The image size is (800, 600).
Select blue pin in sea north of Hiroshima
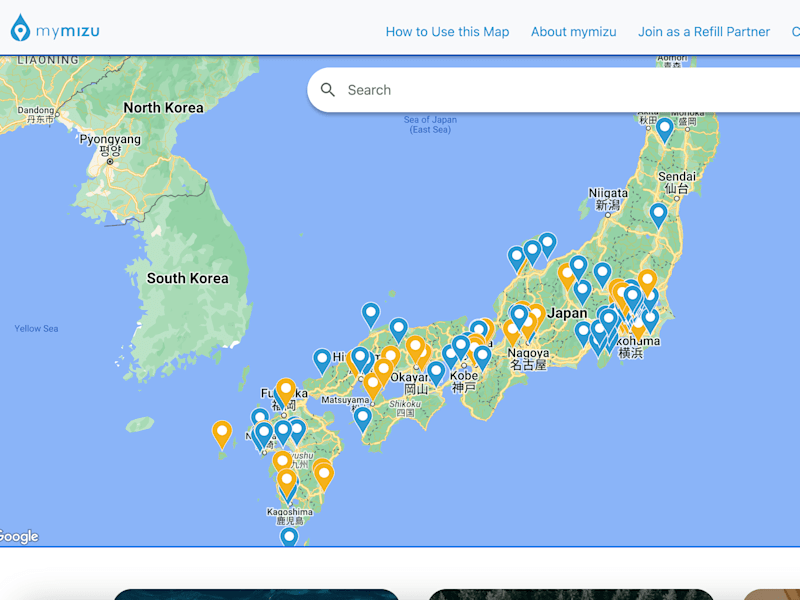[371, 315]
